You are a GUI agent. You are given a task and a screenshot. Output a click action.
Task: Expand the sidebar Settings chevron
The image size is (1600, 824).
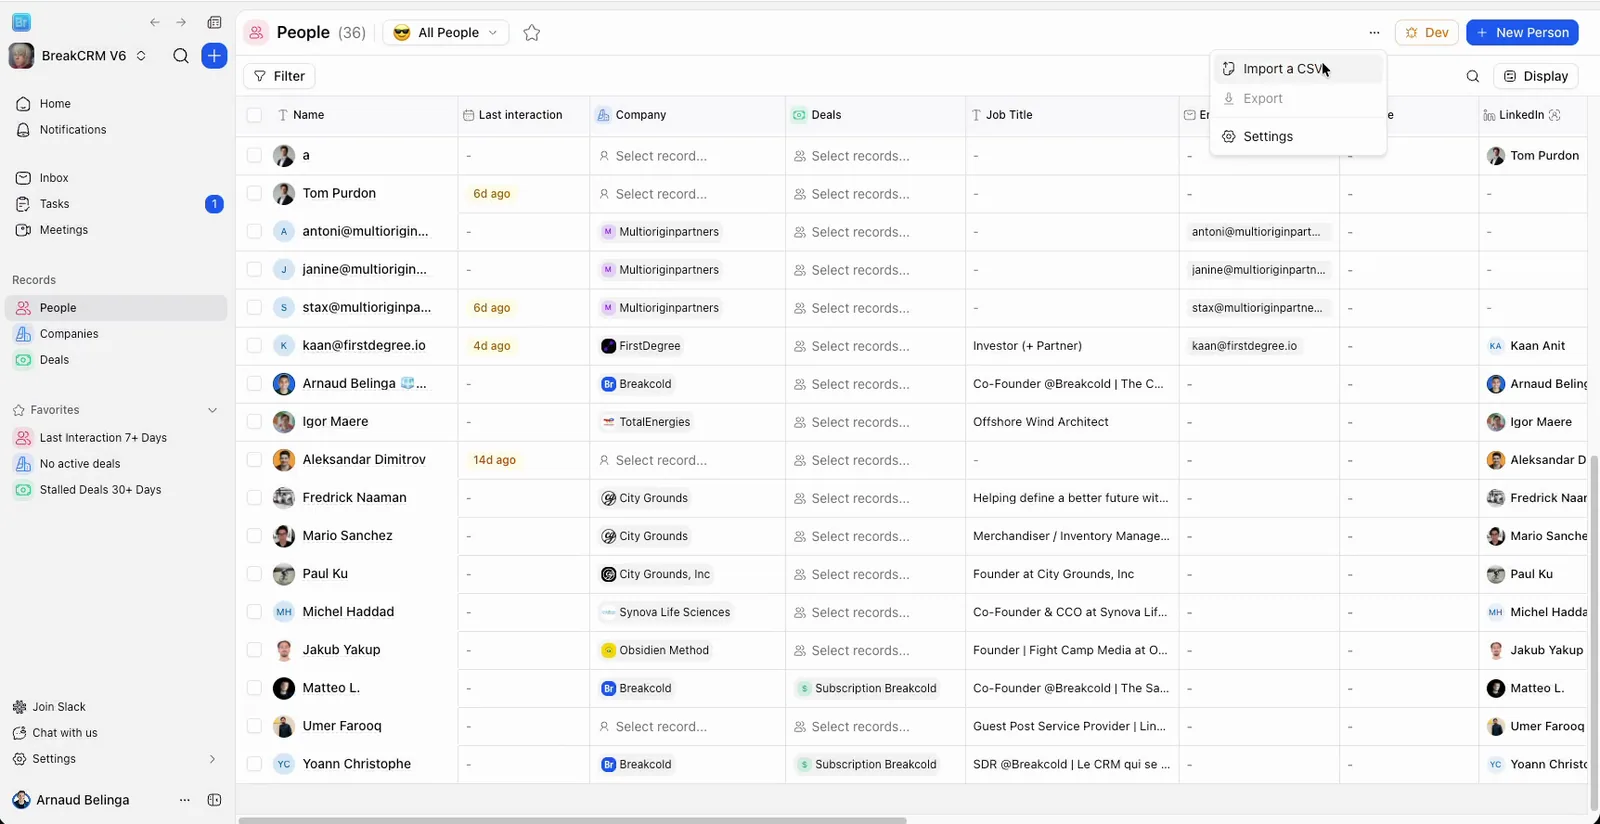pos(212,759)
